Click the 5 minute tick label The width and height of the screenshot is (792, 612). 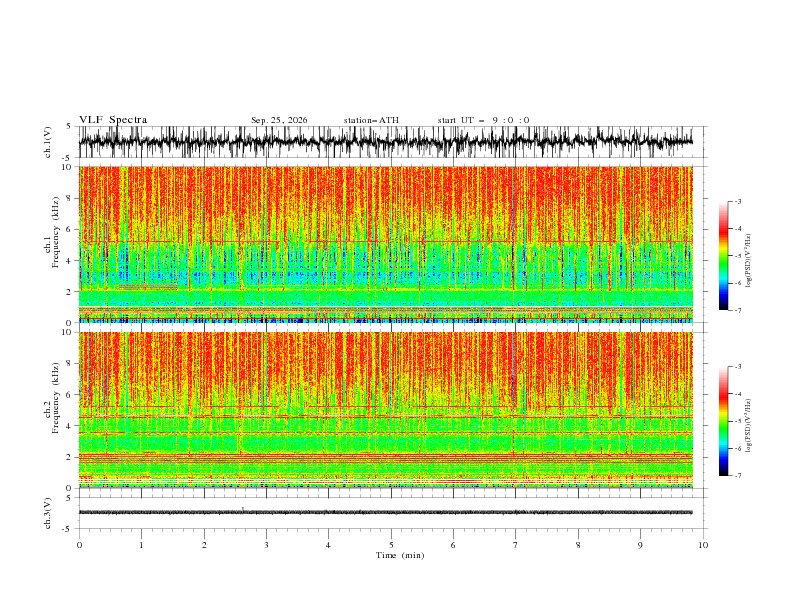pos(391,545)
